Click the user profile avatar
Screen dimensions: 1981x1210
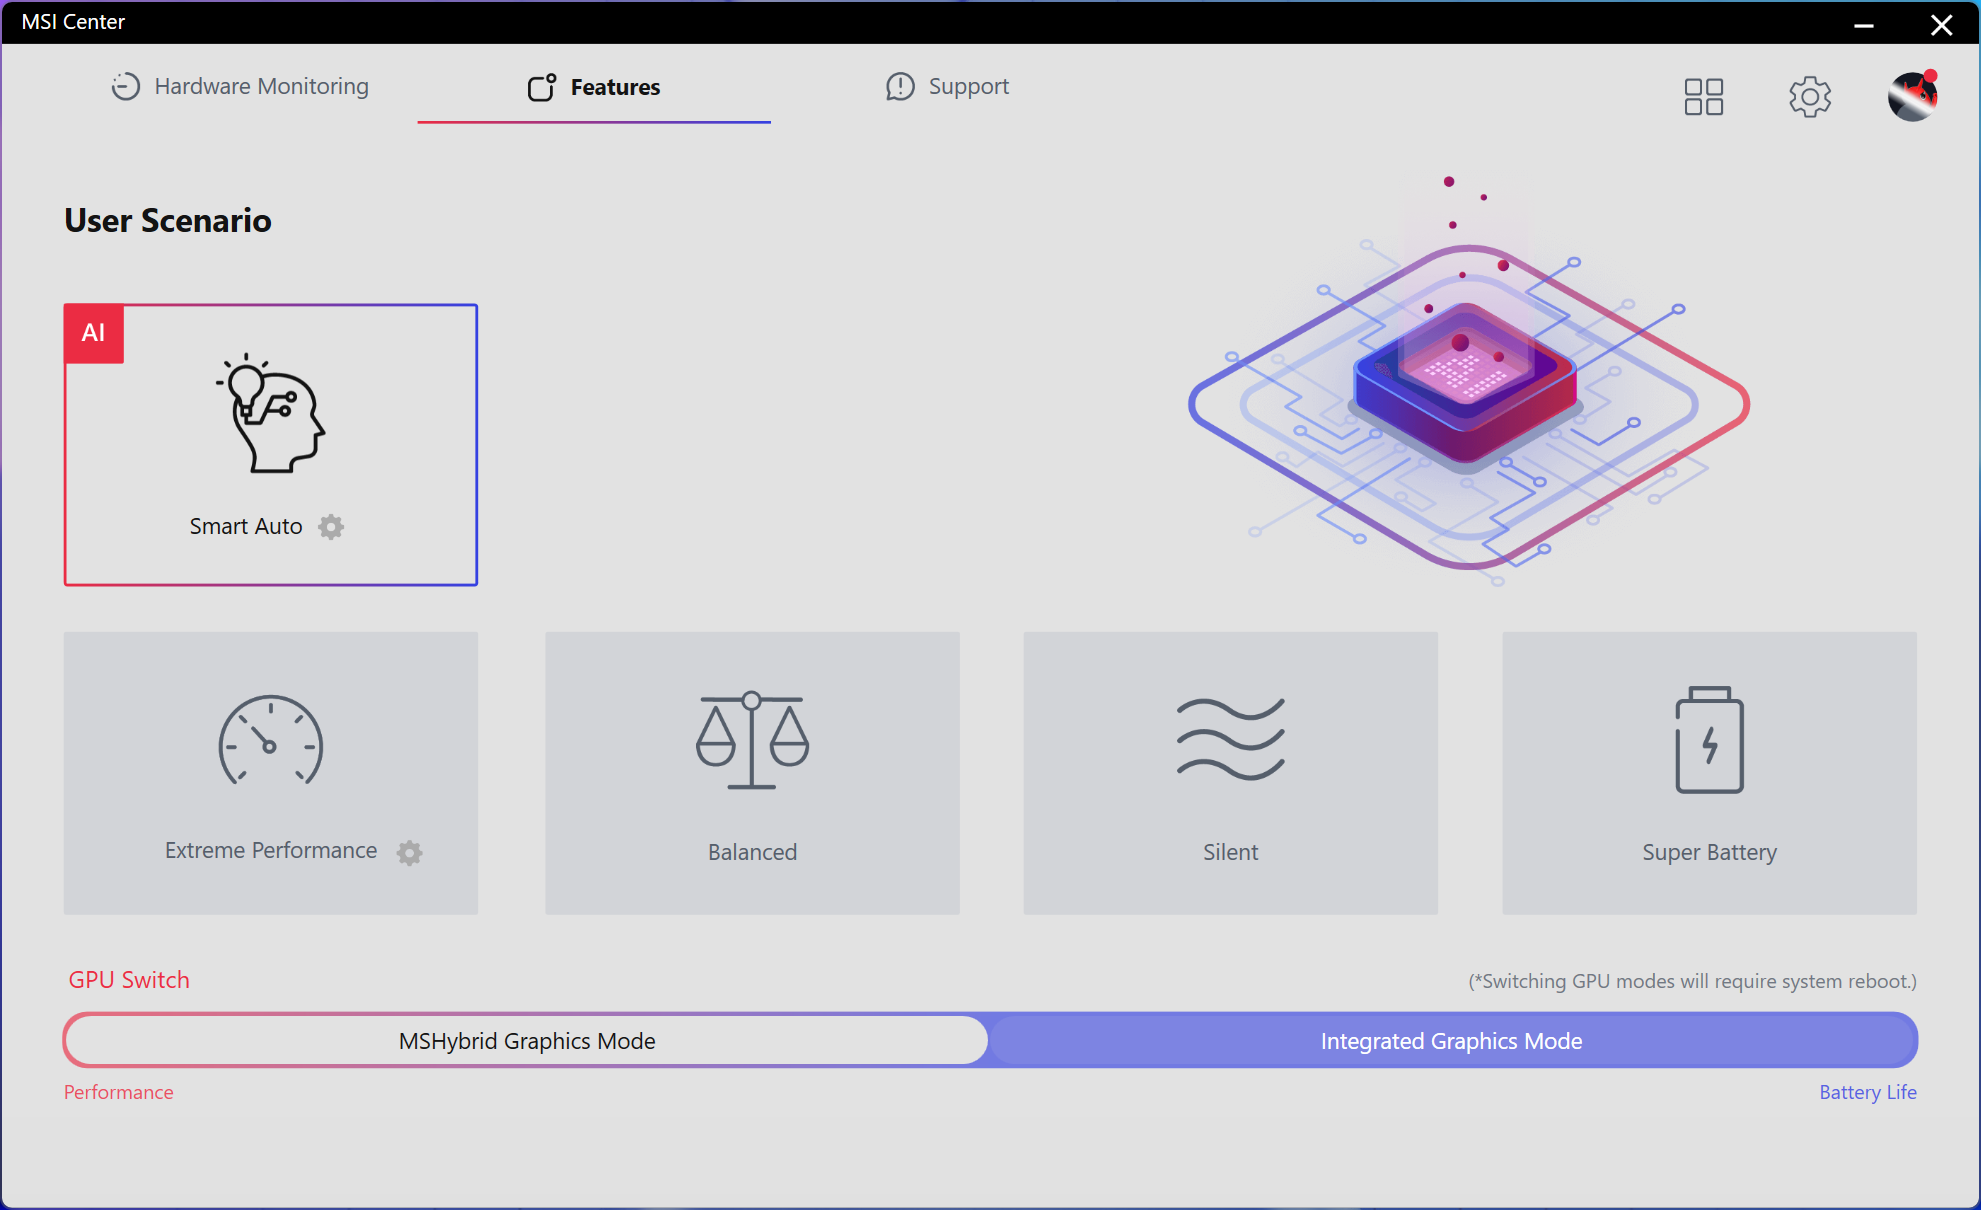[1912, 97]
